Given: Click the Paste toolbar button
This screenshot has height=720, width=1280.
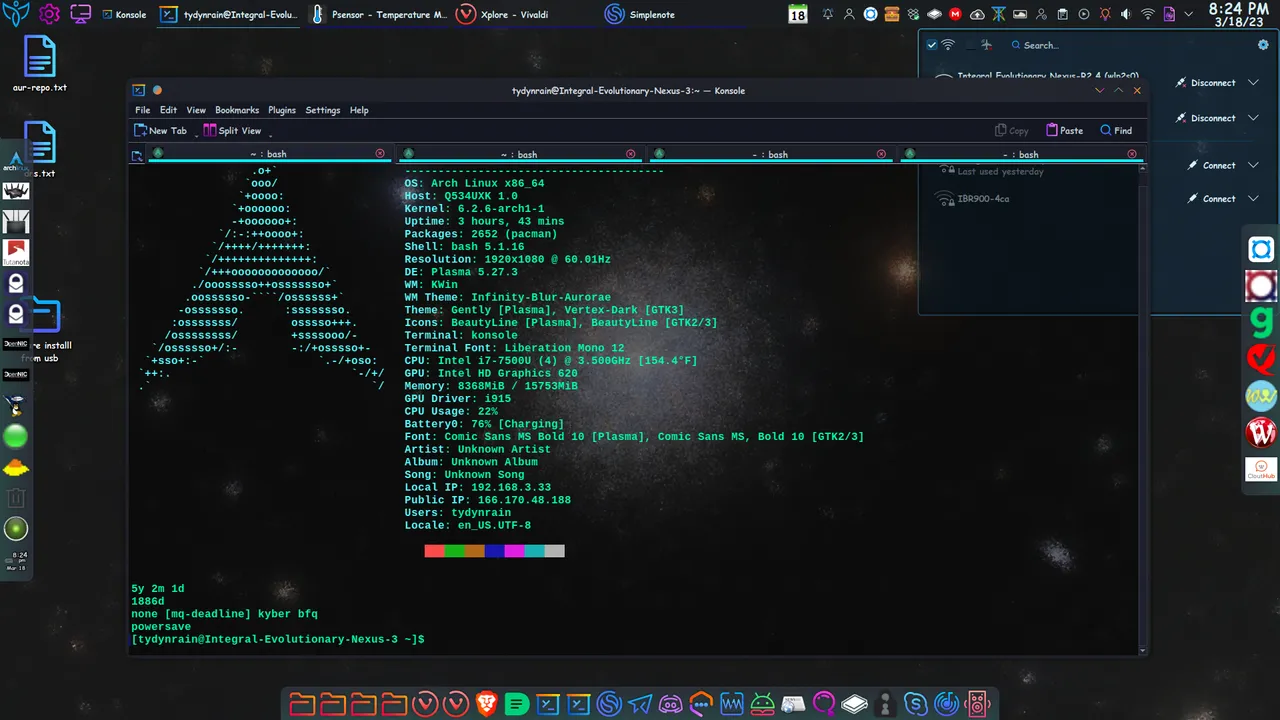Looking at the screenshot, I should coord(1065,130).
